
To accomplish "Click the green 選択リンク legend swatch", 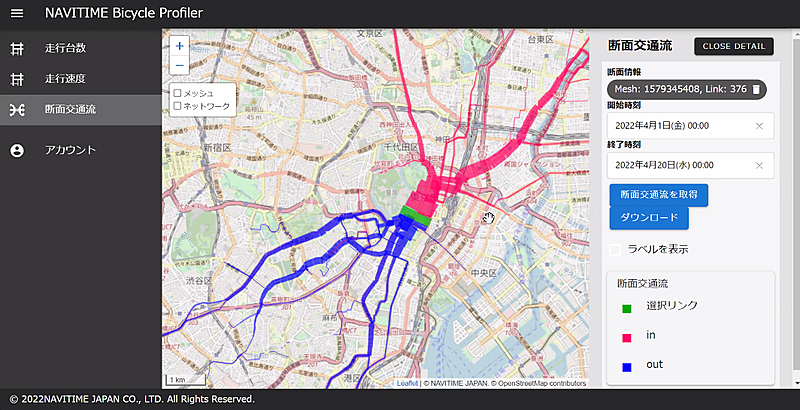I will 627,309.
